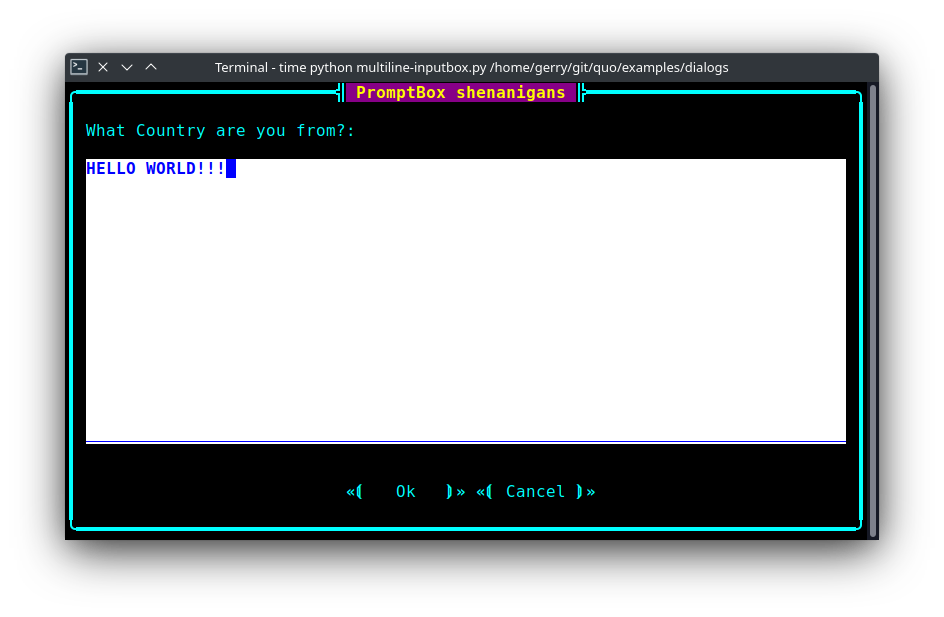
Task: Click the PromptBox shenanigans title banner
Action: click(x=460, y=92)
